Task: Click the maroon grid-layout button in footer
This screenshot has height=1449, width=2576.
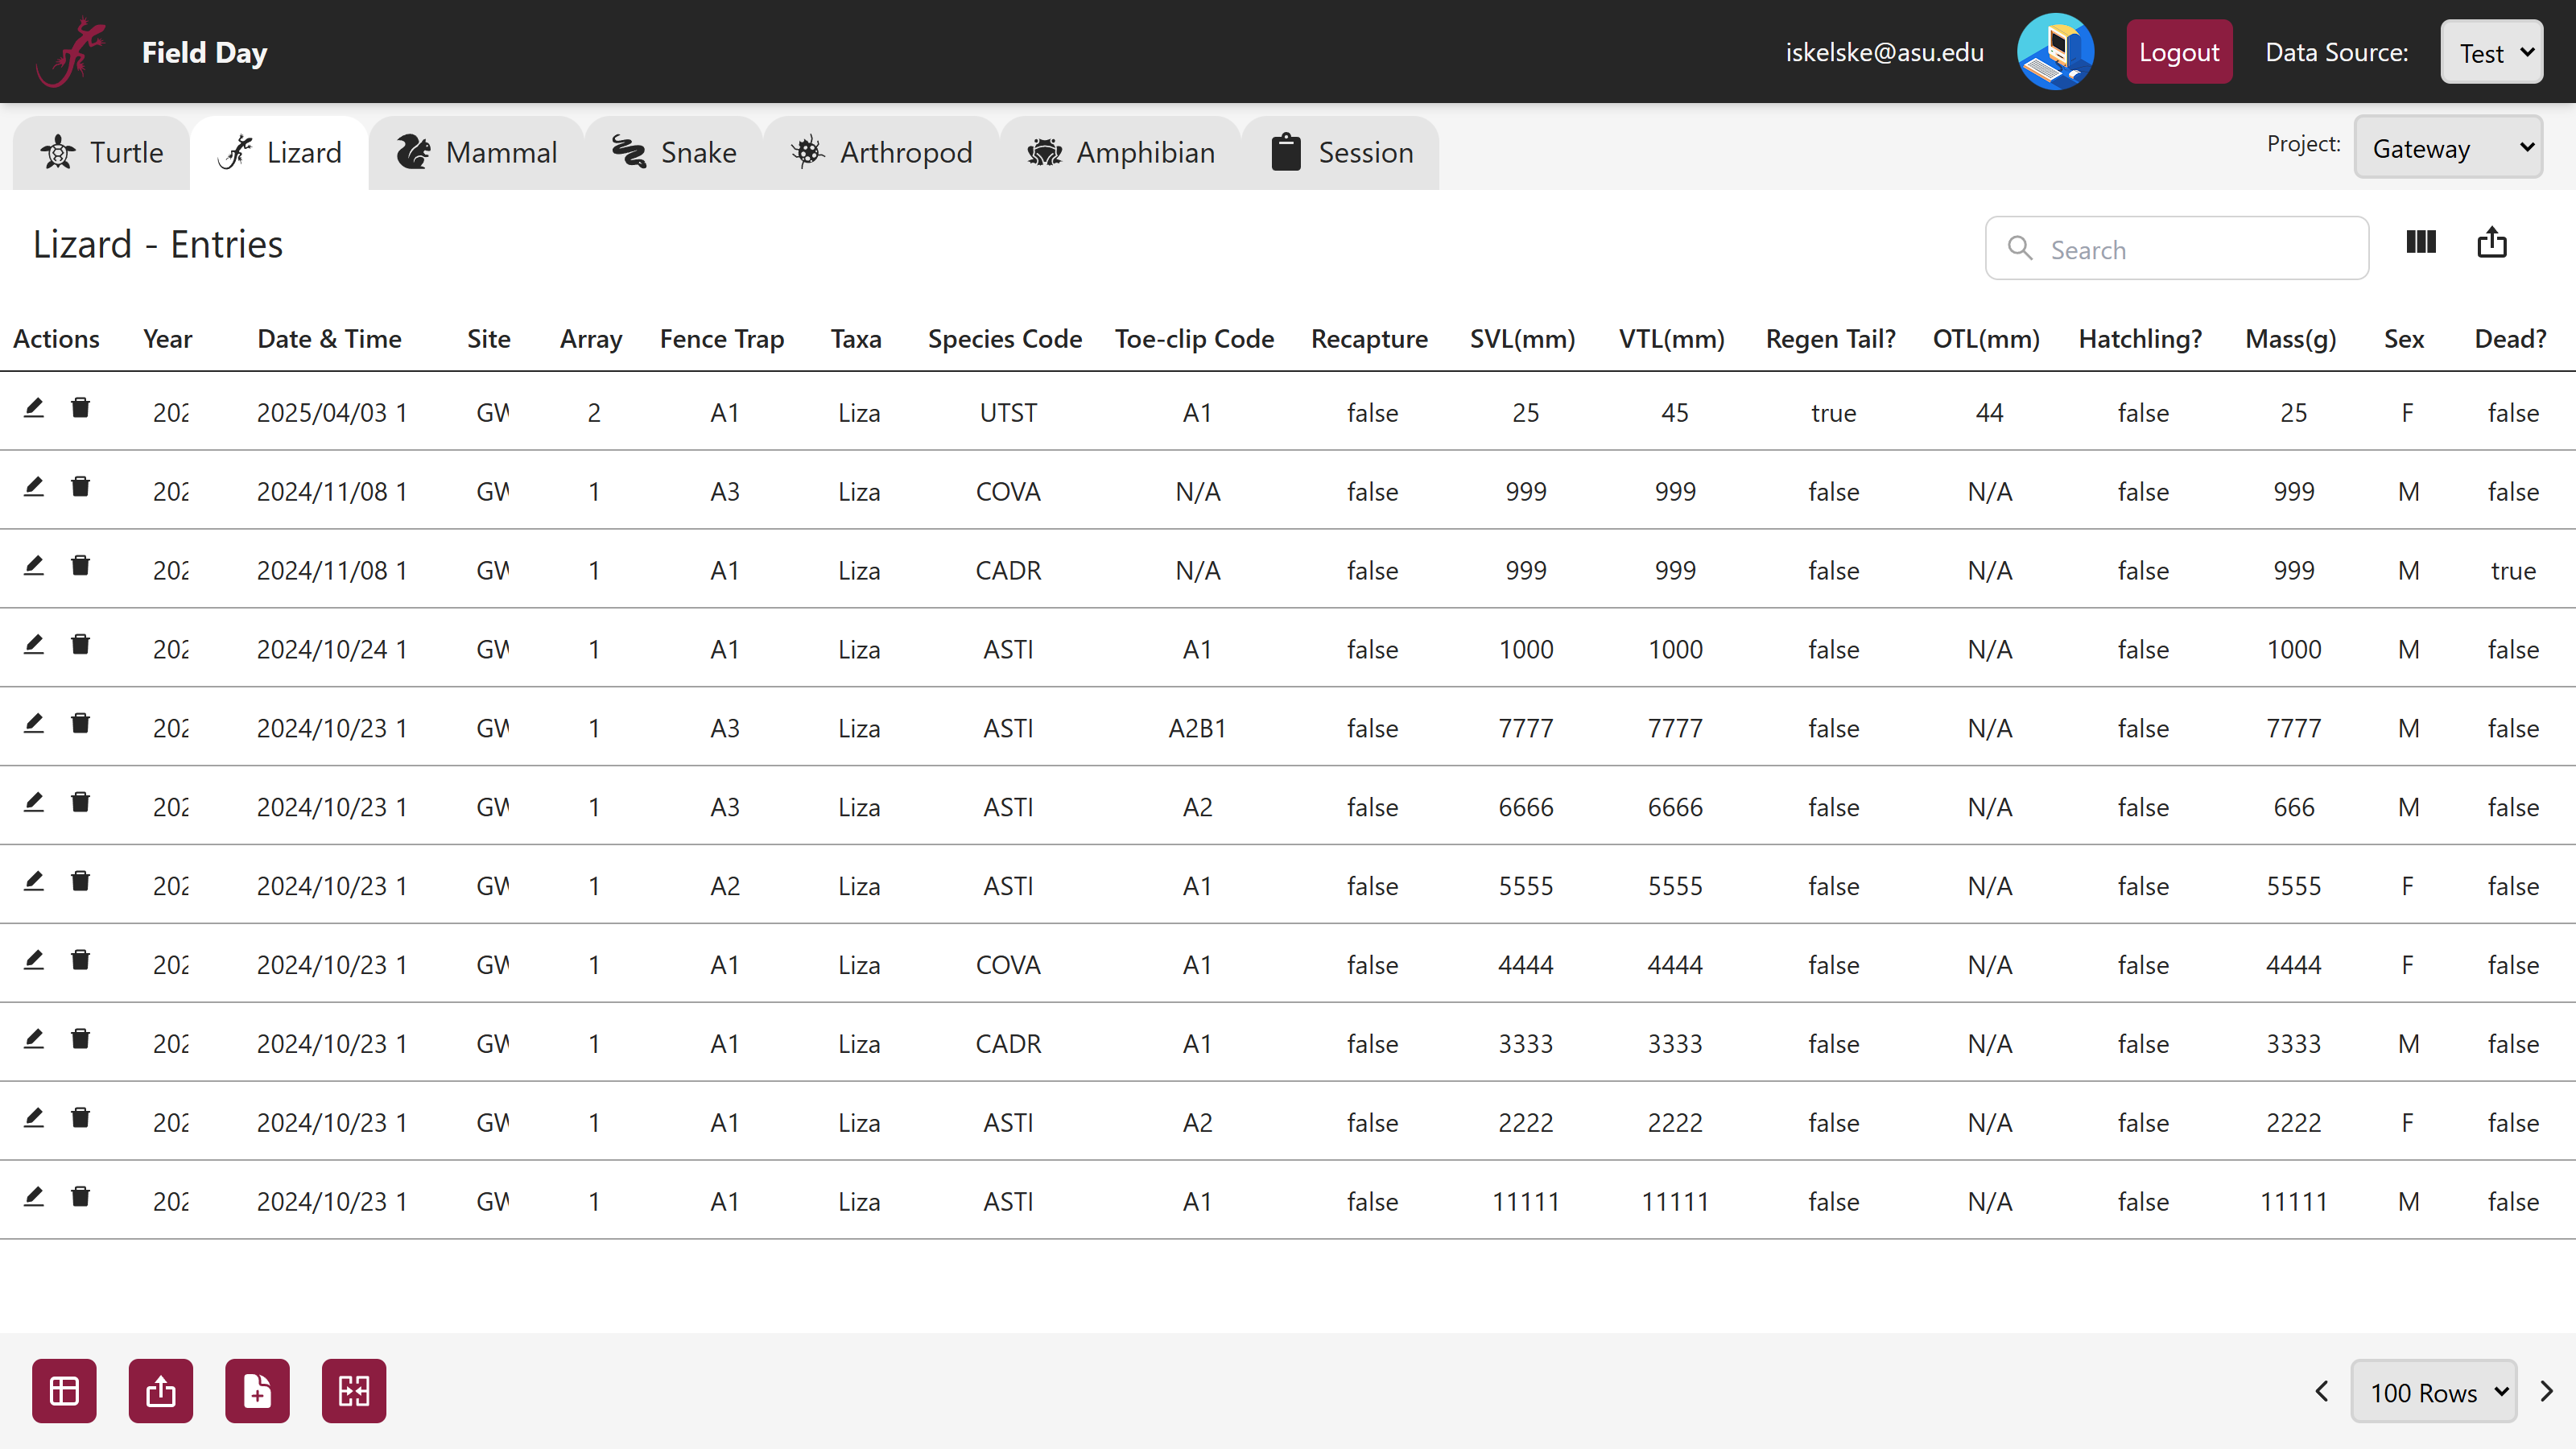Action: [x=354, y=1391]
